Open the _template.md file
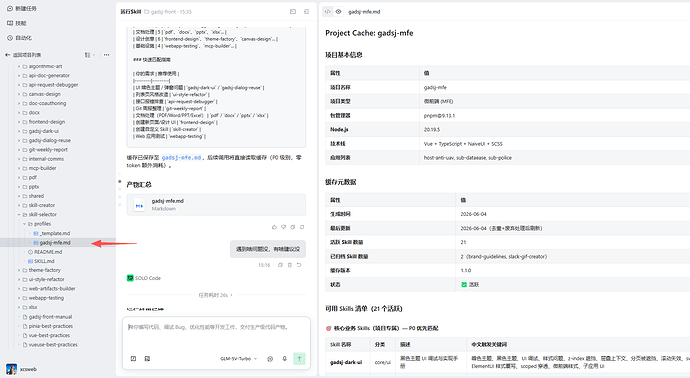The width and height of the screenshot is (690, 378). (52, 233)
